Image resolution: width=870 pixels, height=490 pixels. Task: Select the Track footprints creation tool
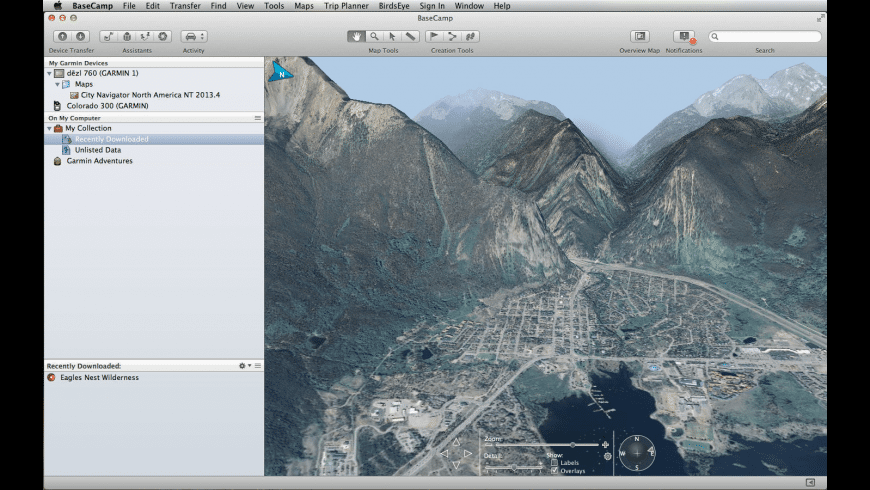[470, 36]
